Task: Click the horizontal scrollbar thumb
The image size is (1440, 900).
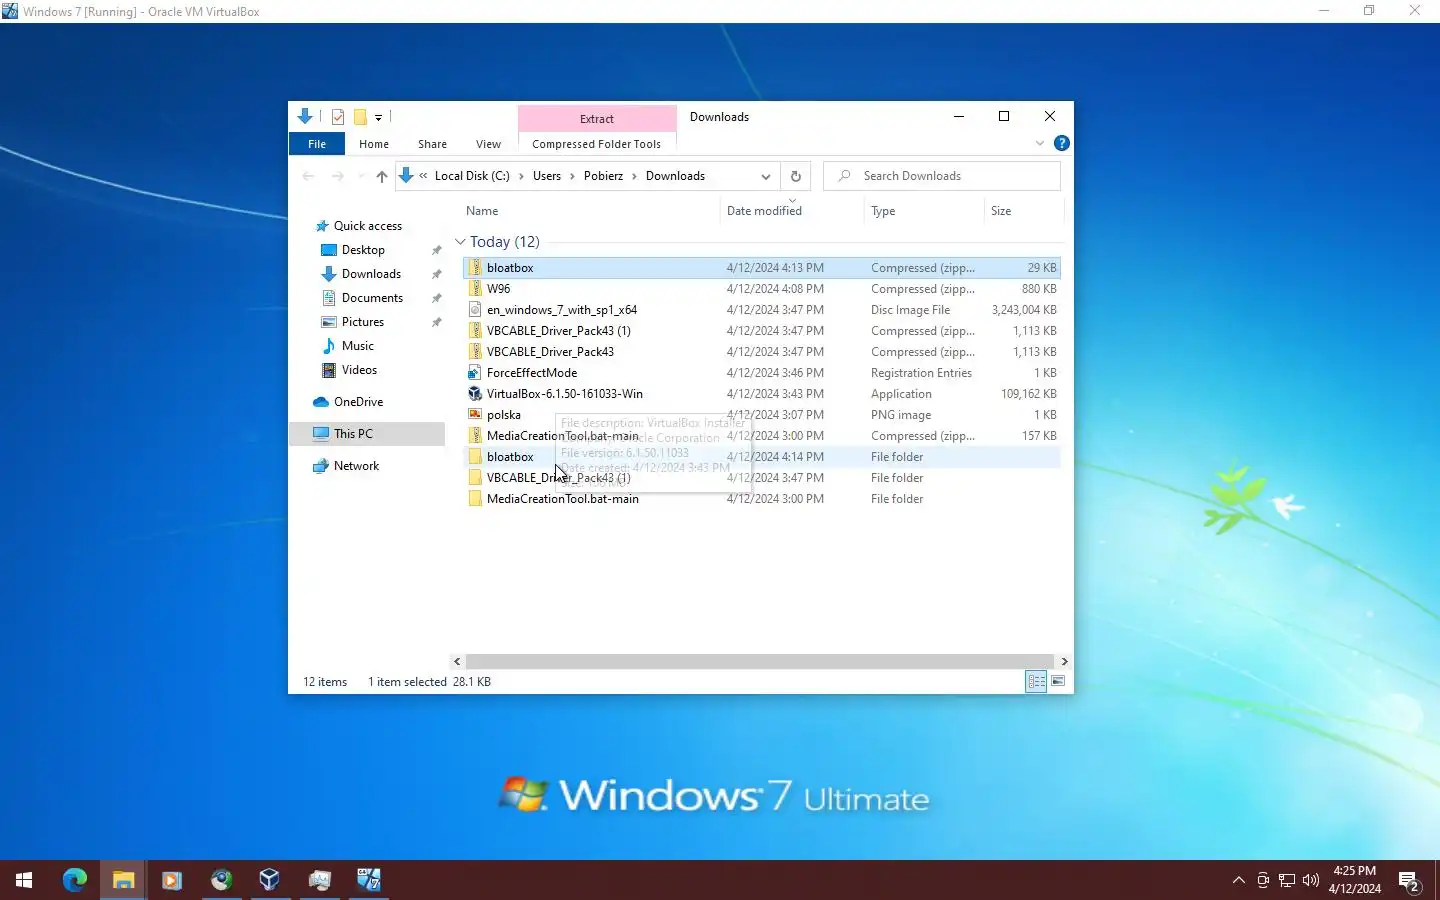Action: pos(760,662)
